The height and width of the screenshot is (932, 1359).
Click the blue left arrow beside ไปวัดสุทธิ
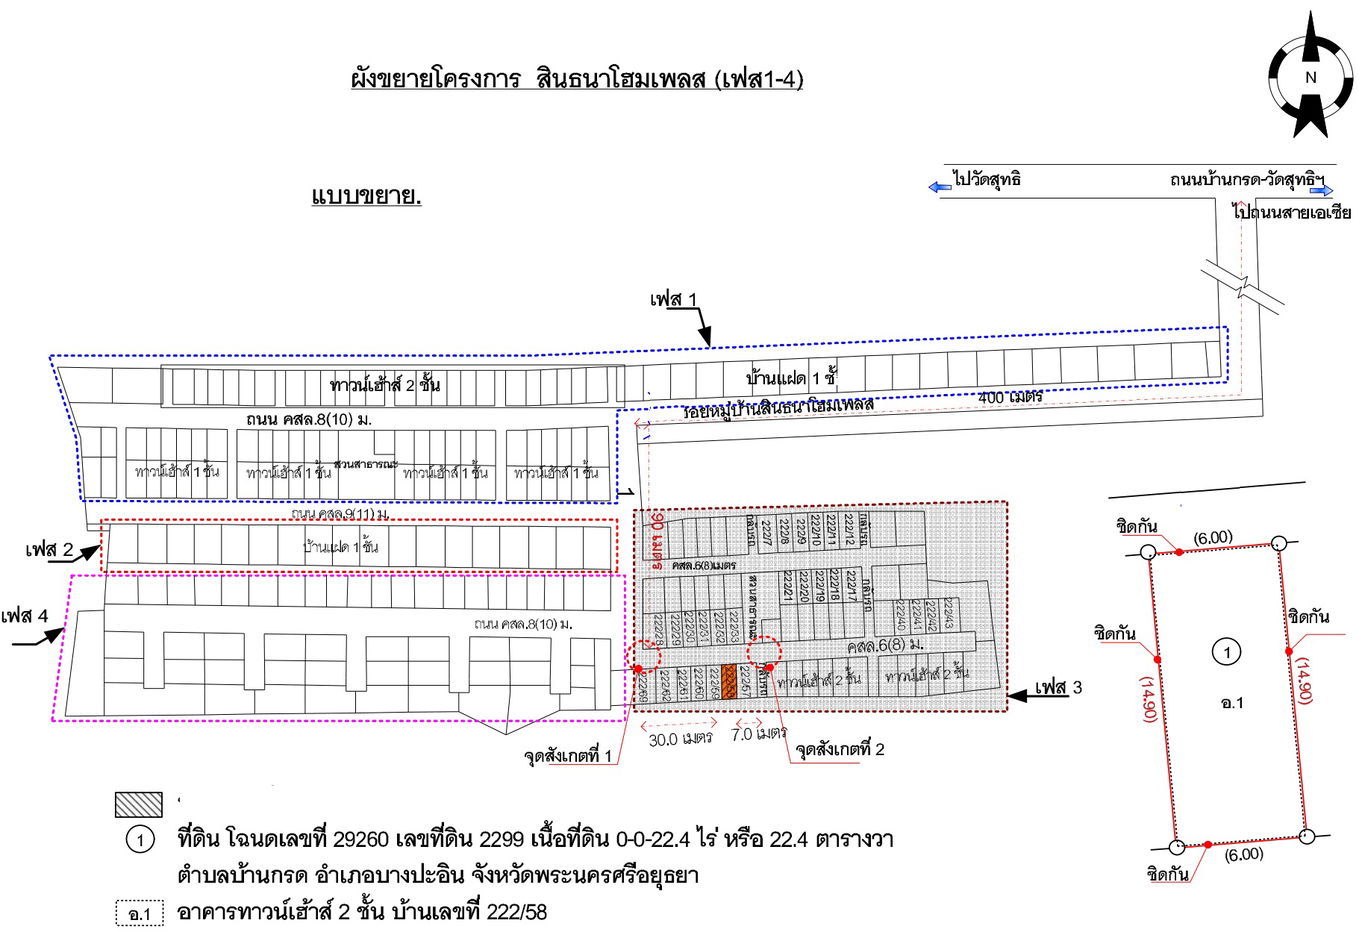point(939,187)
